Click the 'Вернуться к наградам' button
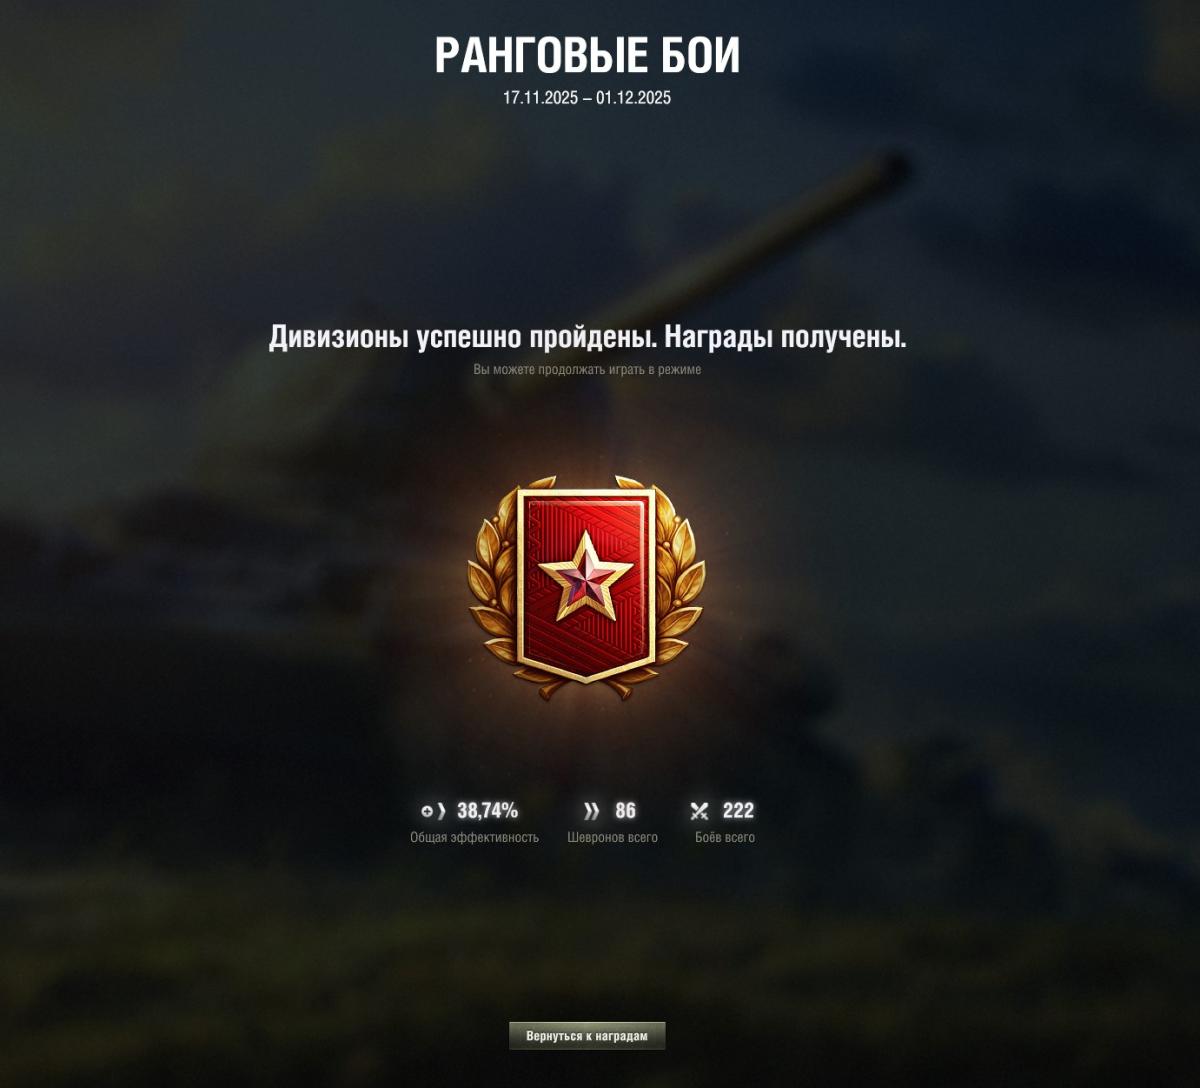Image resolution: width=1200 pixels, height=1088 pixels. click(x=587, y=1036)
